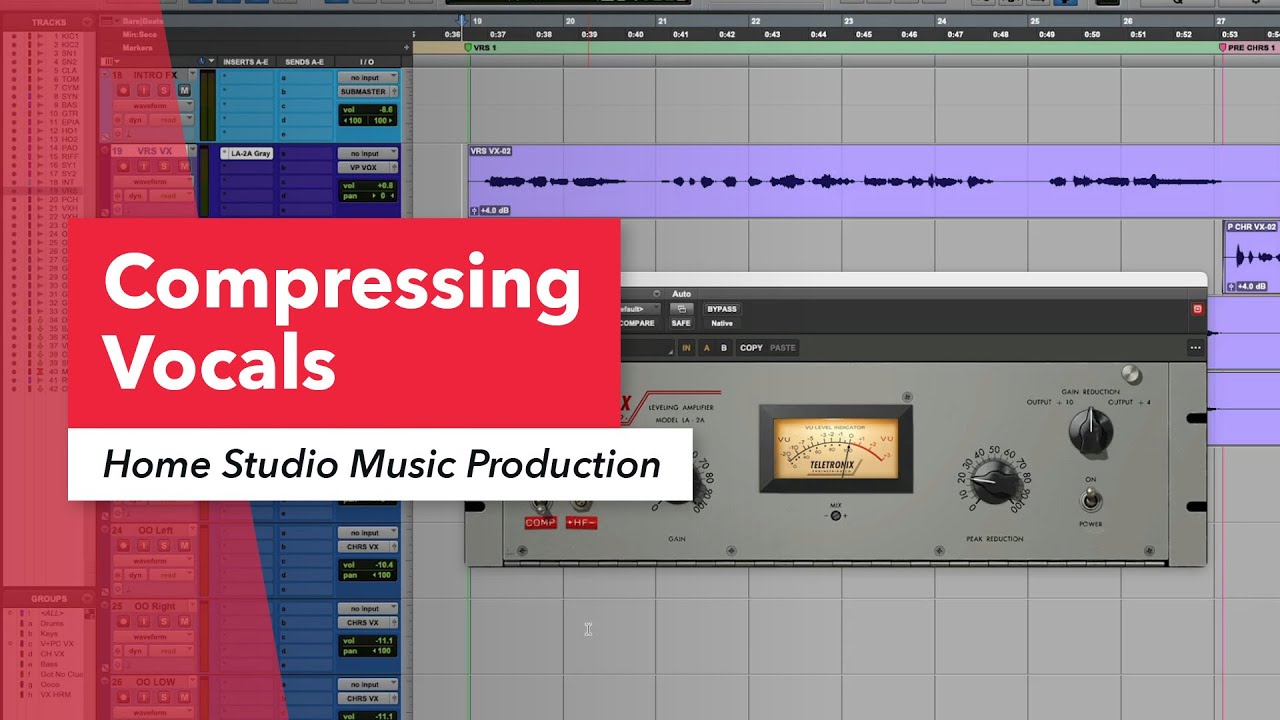1280x720 pixels.
Task: Select Drums in the Groups list
Action: [51, 623]
